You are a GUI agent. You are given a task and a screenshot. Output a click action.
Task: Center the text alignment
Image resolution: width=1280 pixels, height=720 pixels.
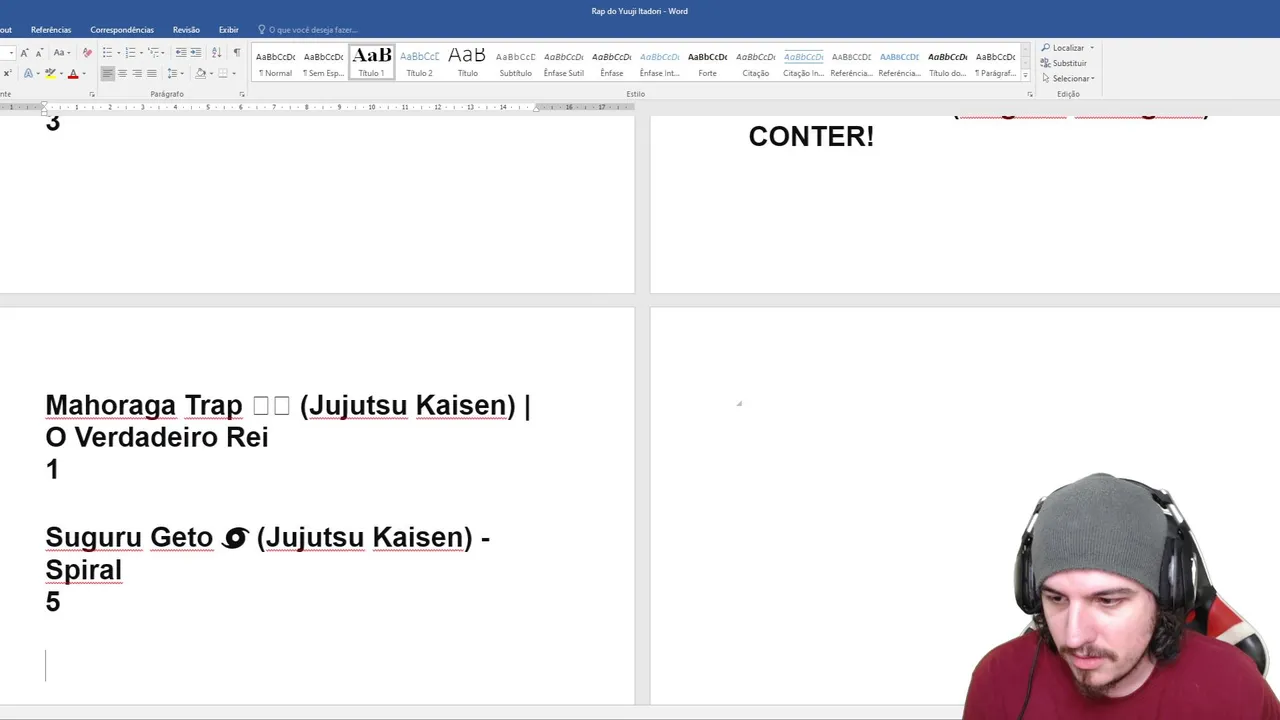click(122, 73)
